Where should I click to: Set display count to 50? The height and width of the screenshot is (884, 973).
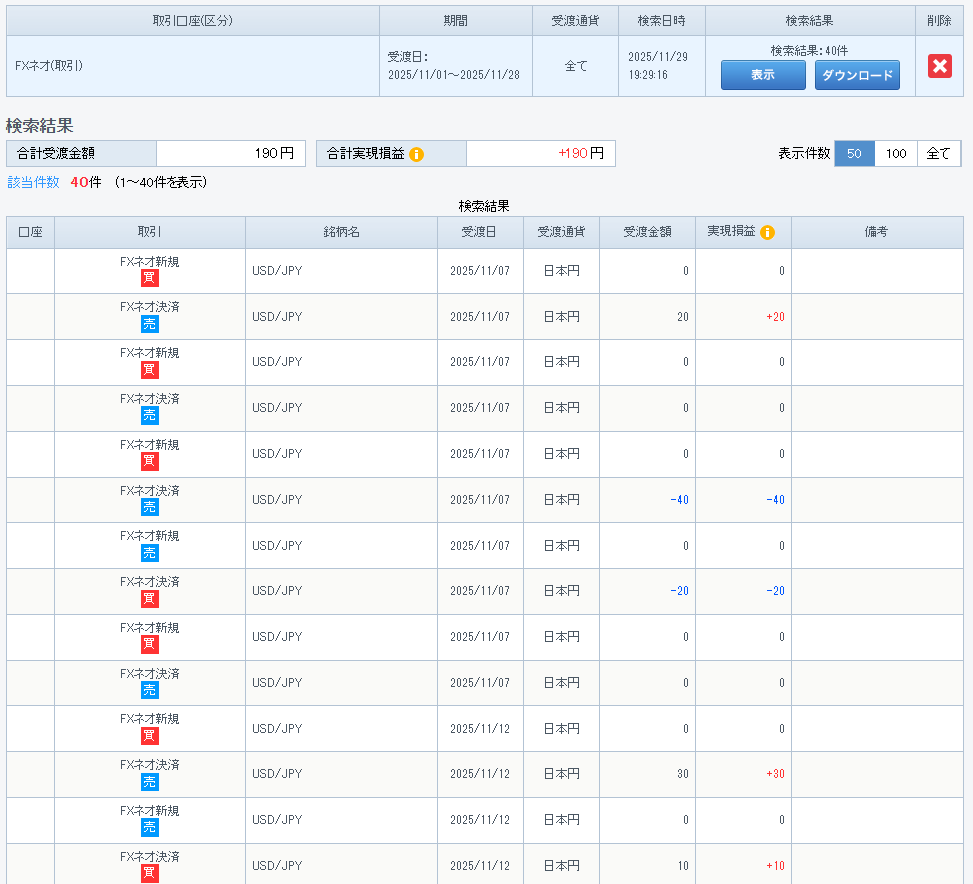click(854, 153)
